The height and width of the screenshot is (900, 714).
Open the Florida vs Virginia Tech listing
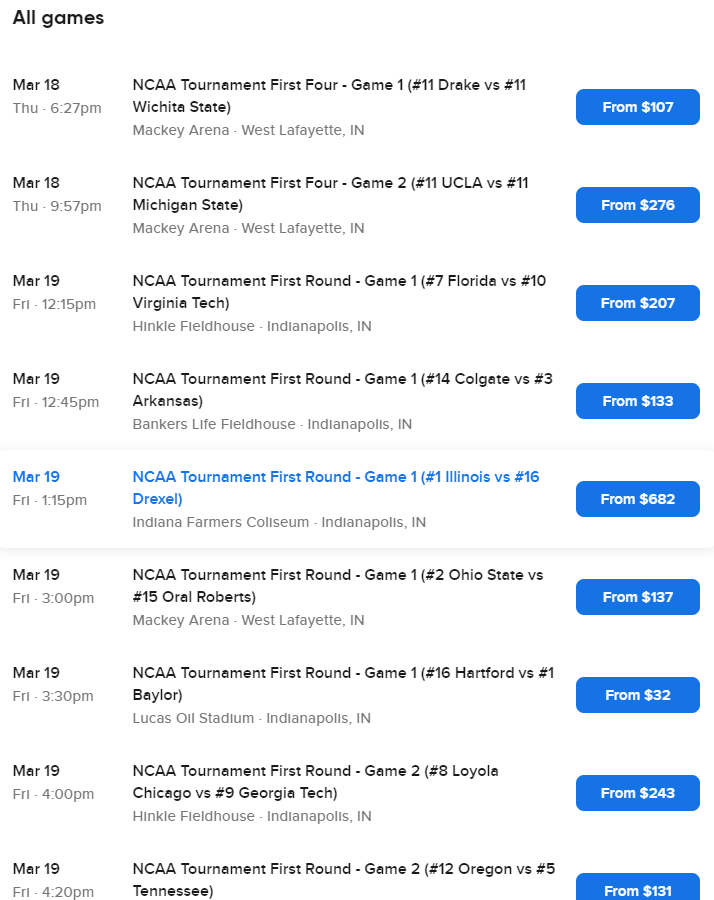339,292
